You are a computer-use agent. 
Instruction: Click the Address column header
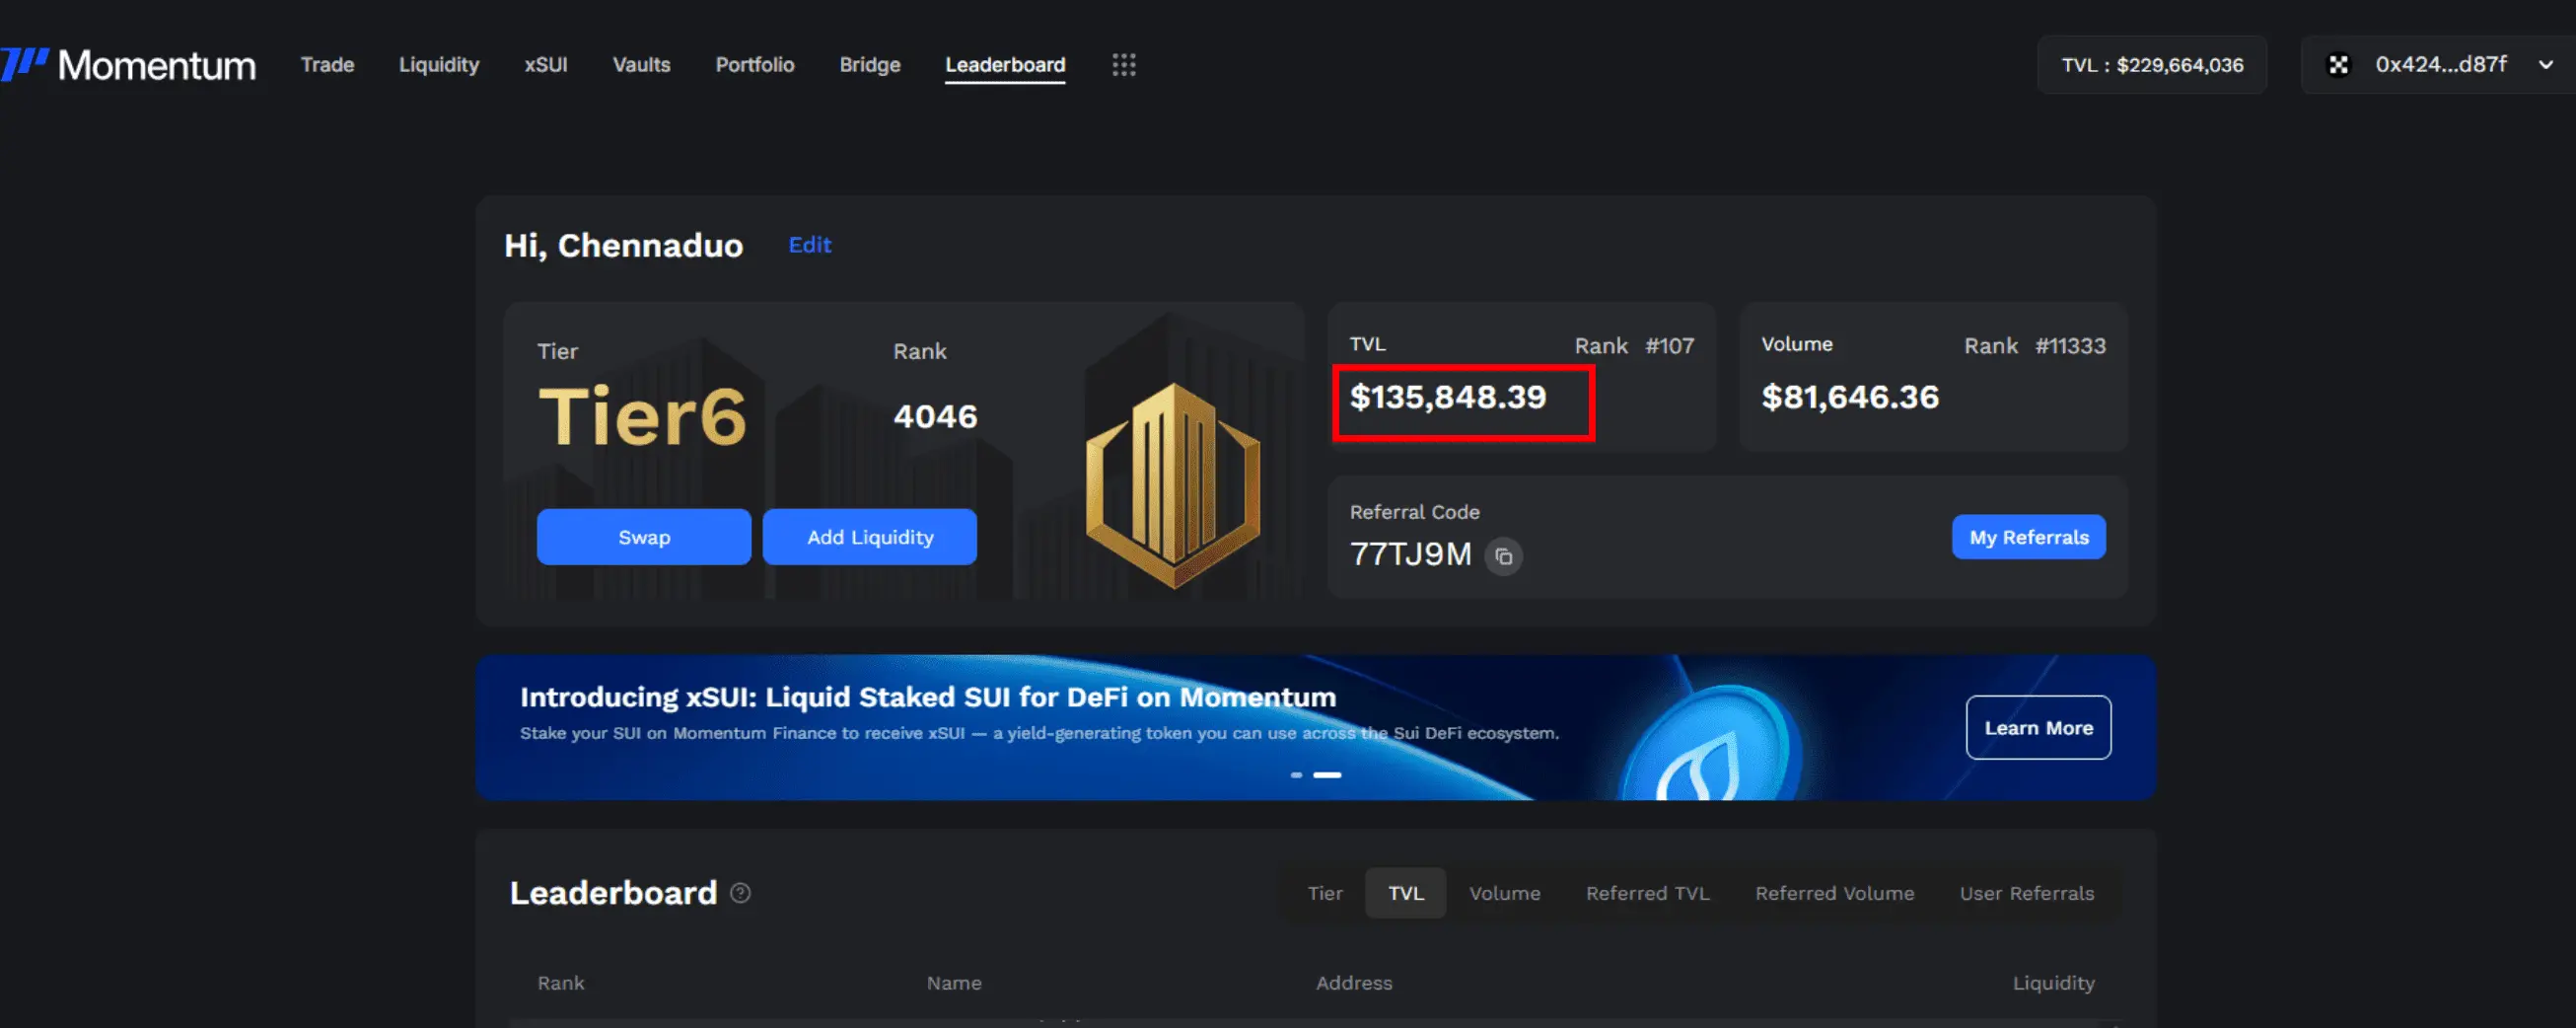1354,983
